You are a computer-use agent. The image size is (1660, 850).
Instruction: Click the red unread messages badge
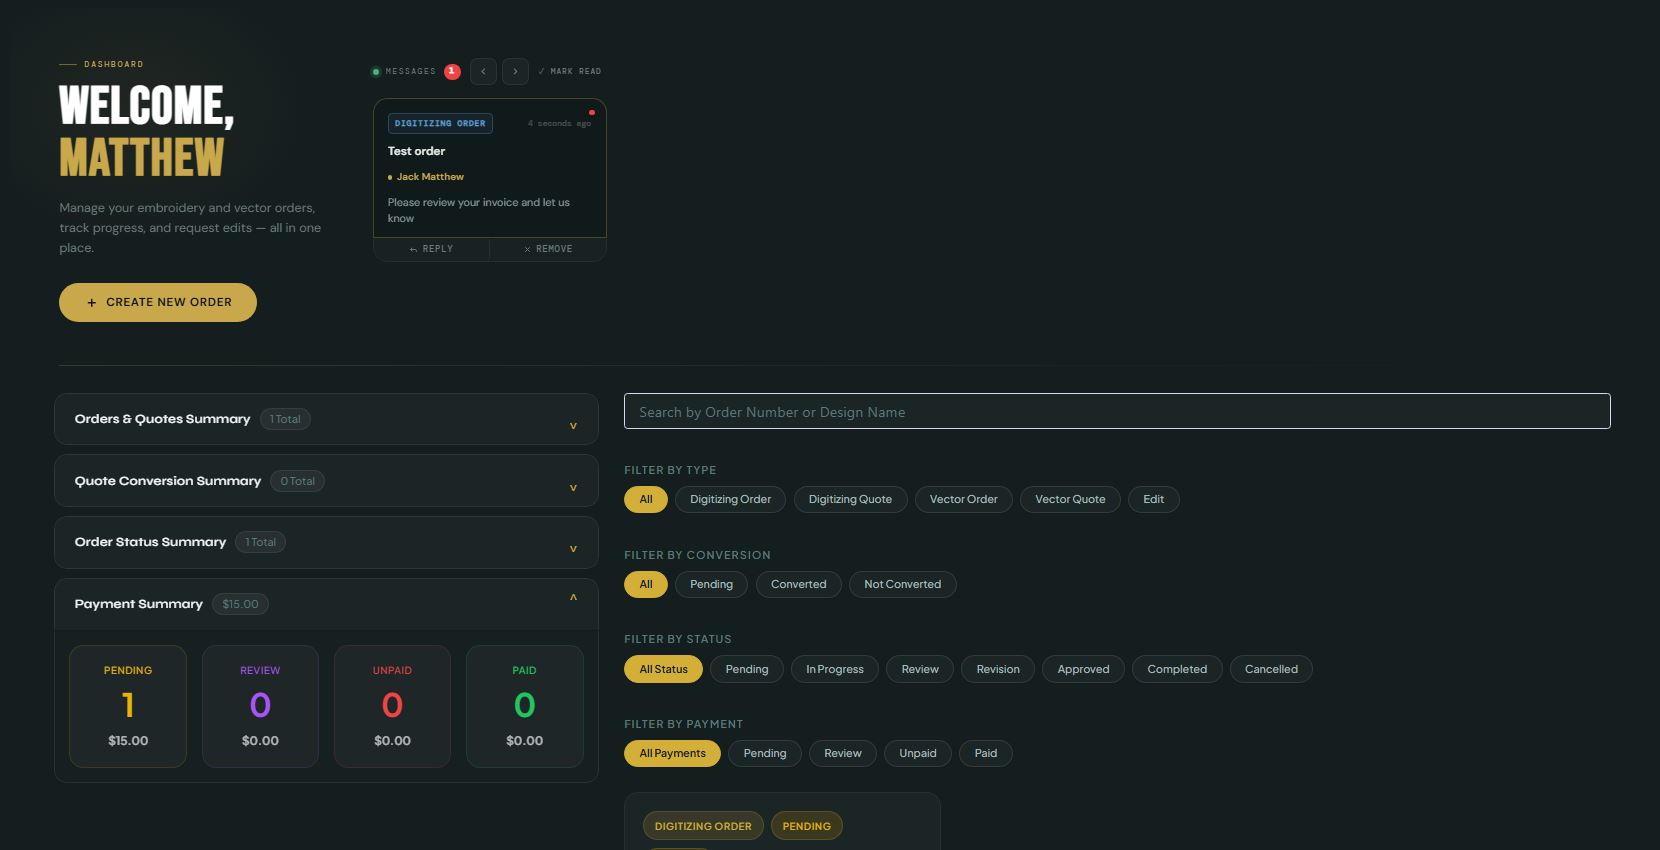click(452, 71)
